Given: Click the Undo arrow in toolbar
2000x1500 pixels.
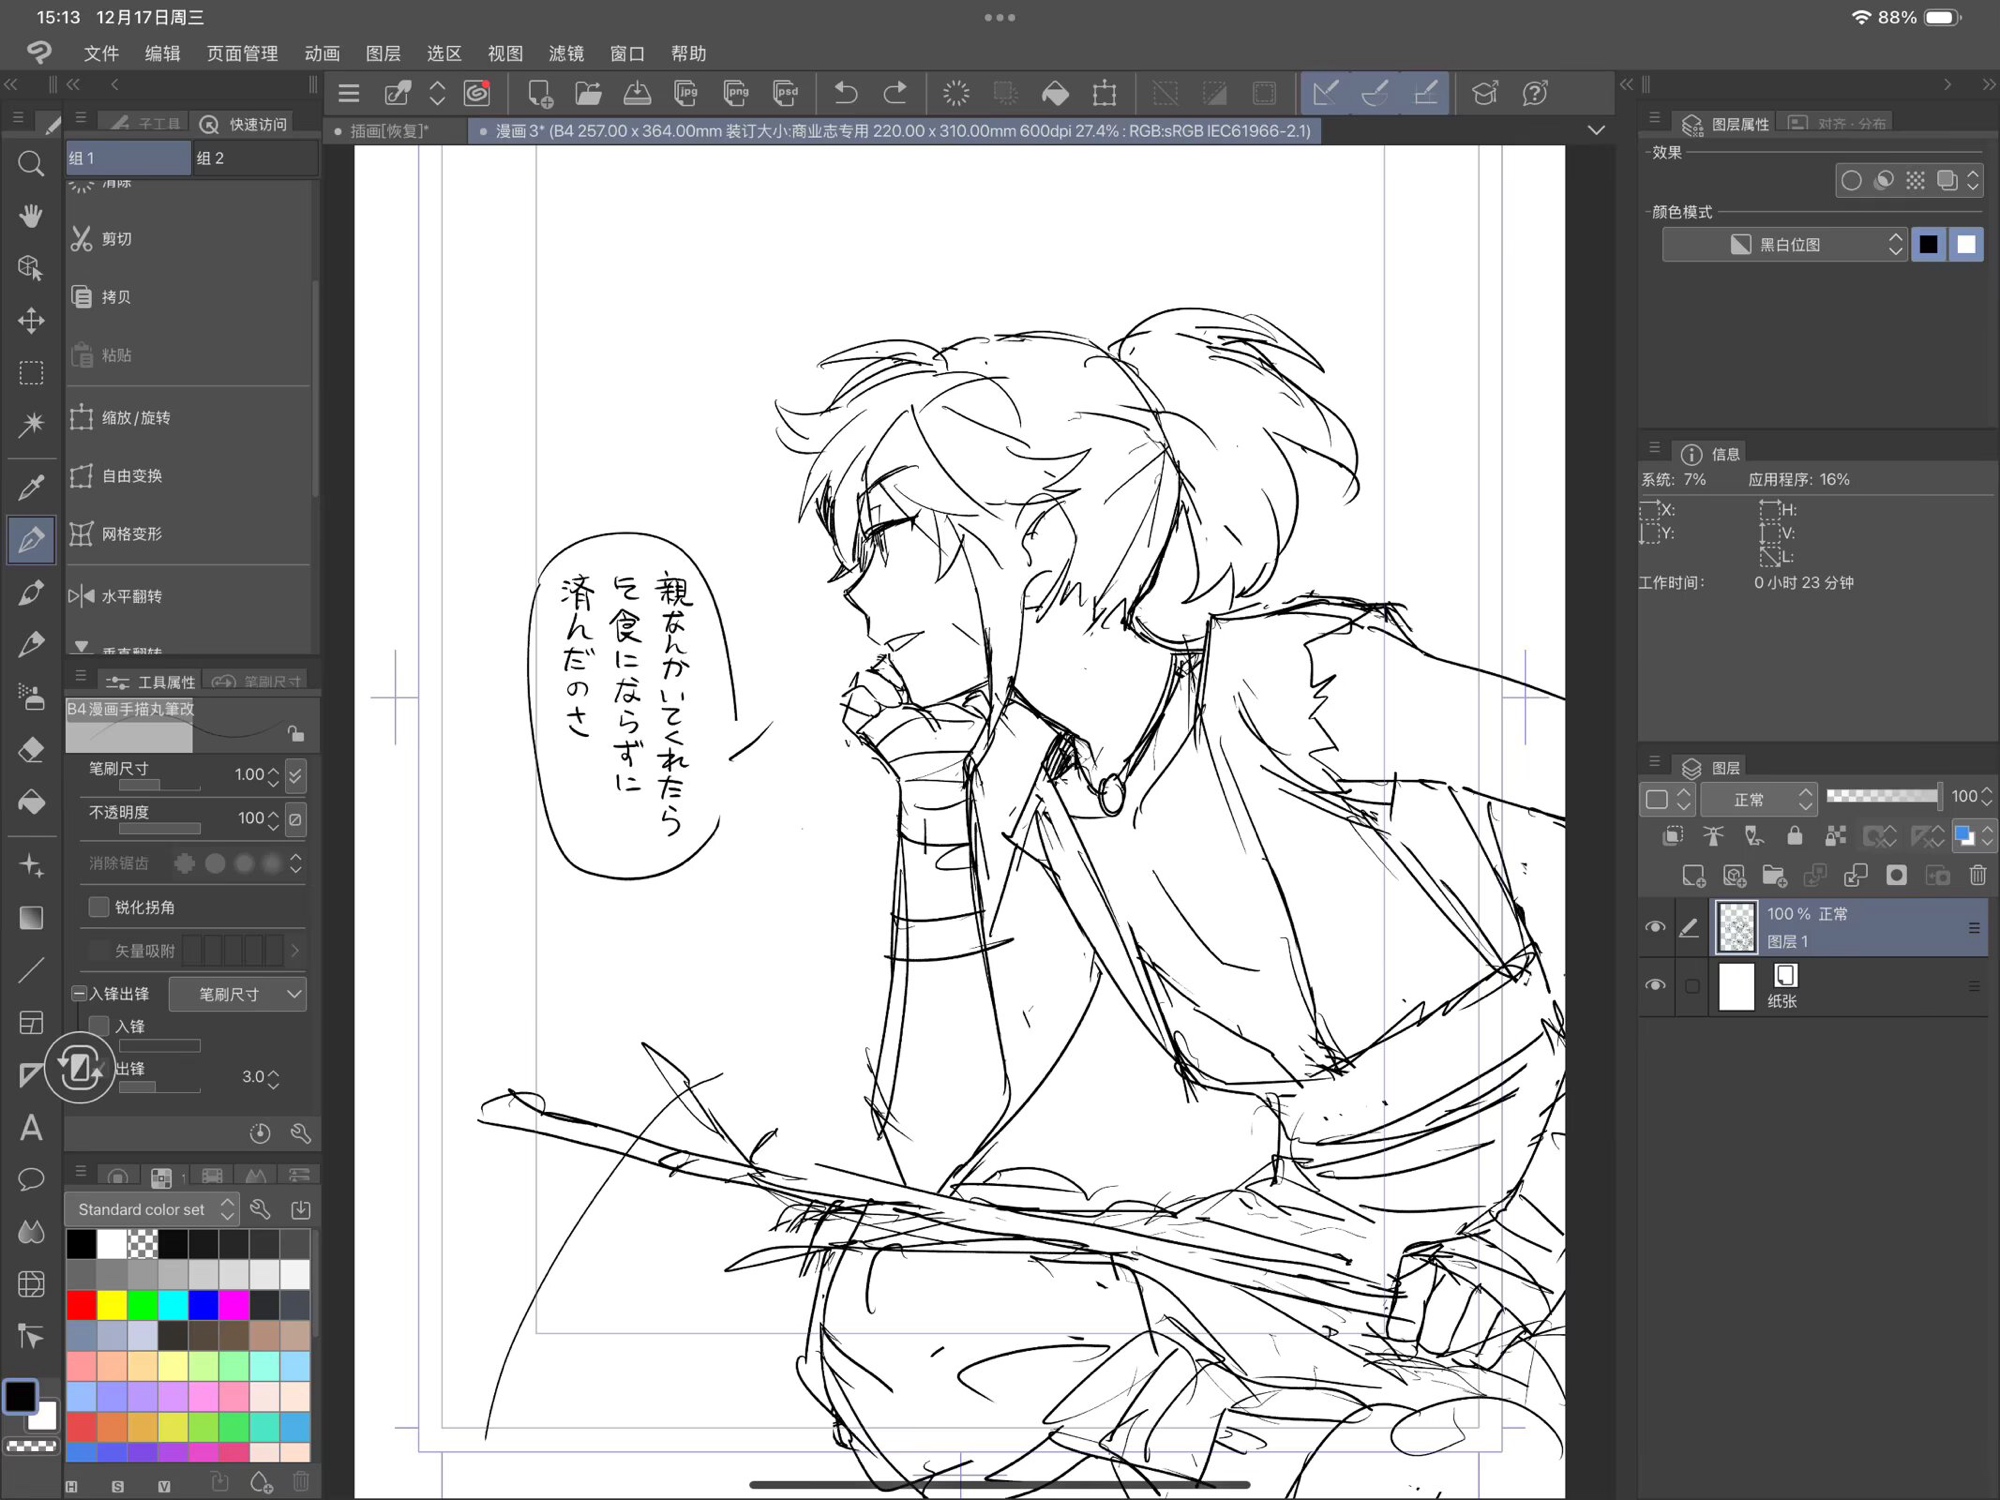Looking at the screenshot, I should 846,93.
